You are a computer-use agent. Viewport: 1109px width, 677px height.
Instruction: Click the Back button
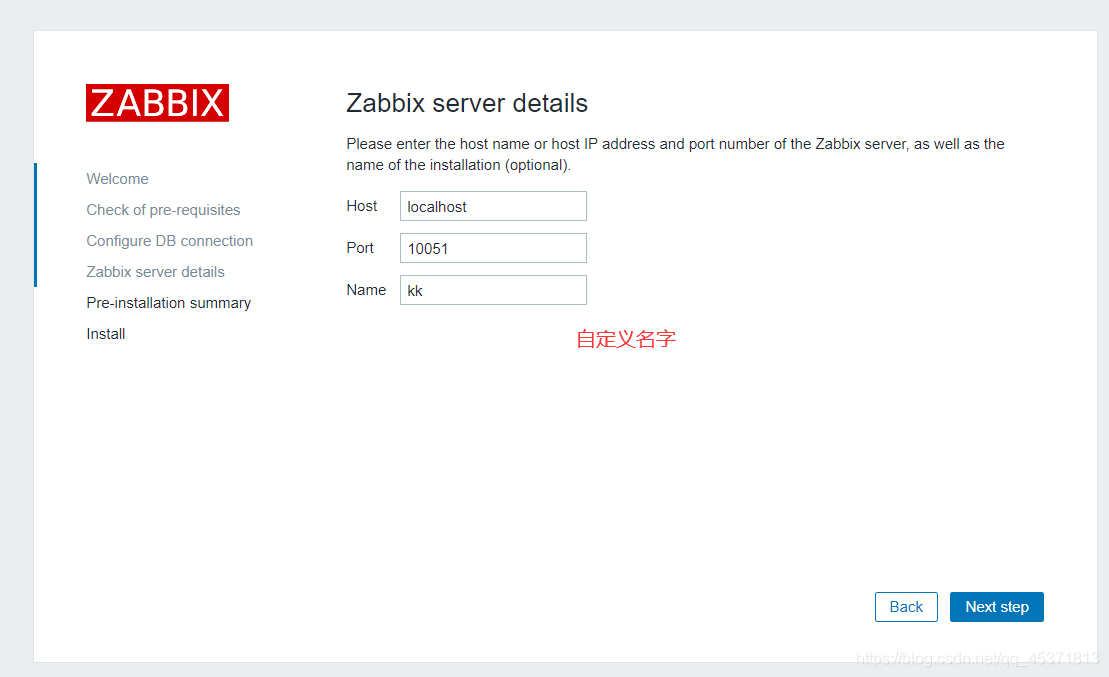click(906, 607)
